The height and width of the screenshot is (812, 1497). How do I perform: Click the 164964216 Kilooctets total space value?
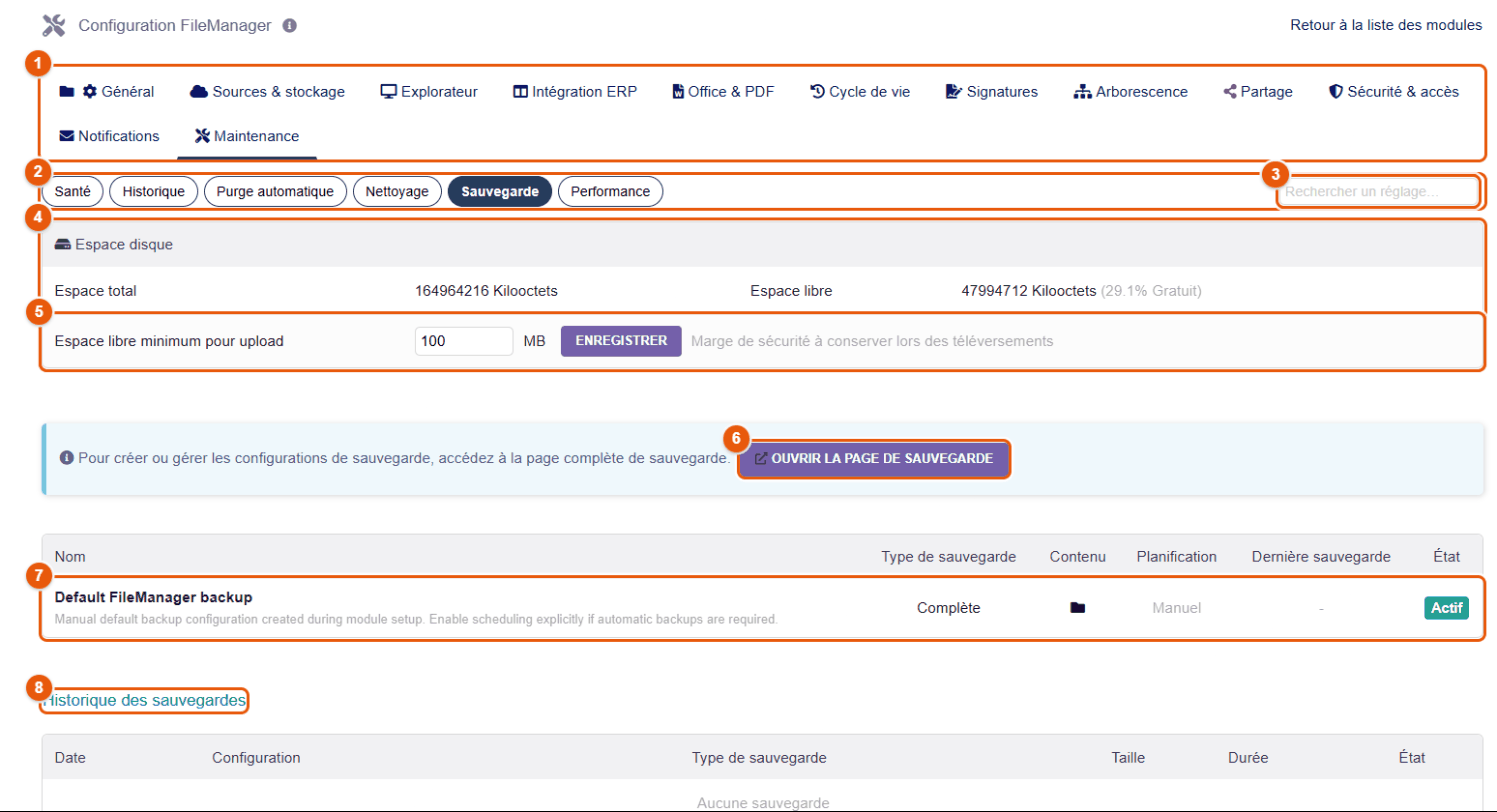click(x=486, y=291)
